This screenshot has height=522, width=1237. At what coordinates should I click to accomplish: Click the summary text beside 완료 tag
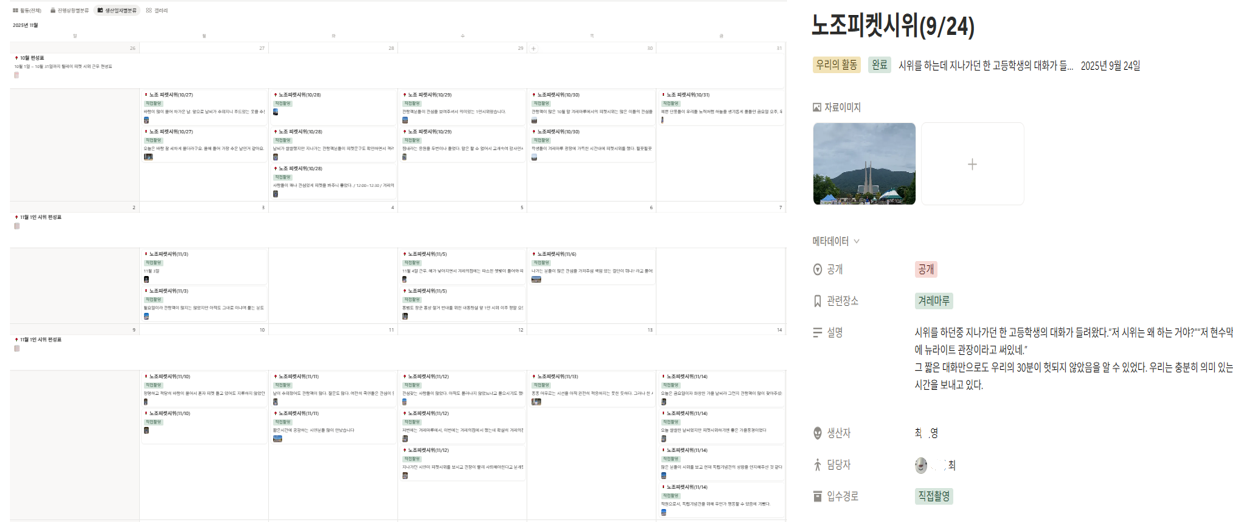pos(986,66)
